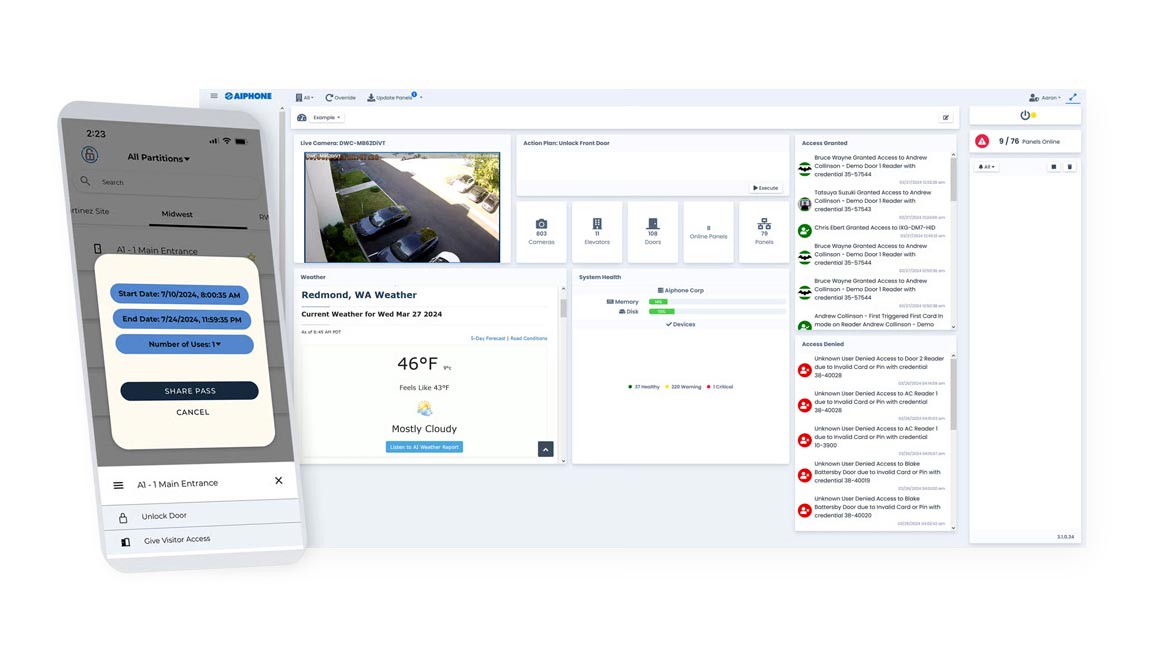Open the Aaron user account menu
The image size is (1170, 658).
coord(1045,98)
